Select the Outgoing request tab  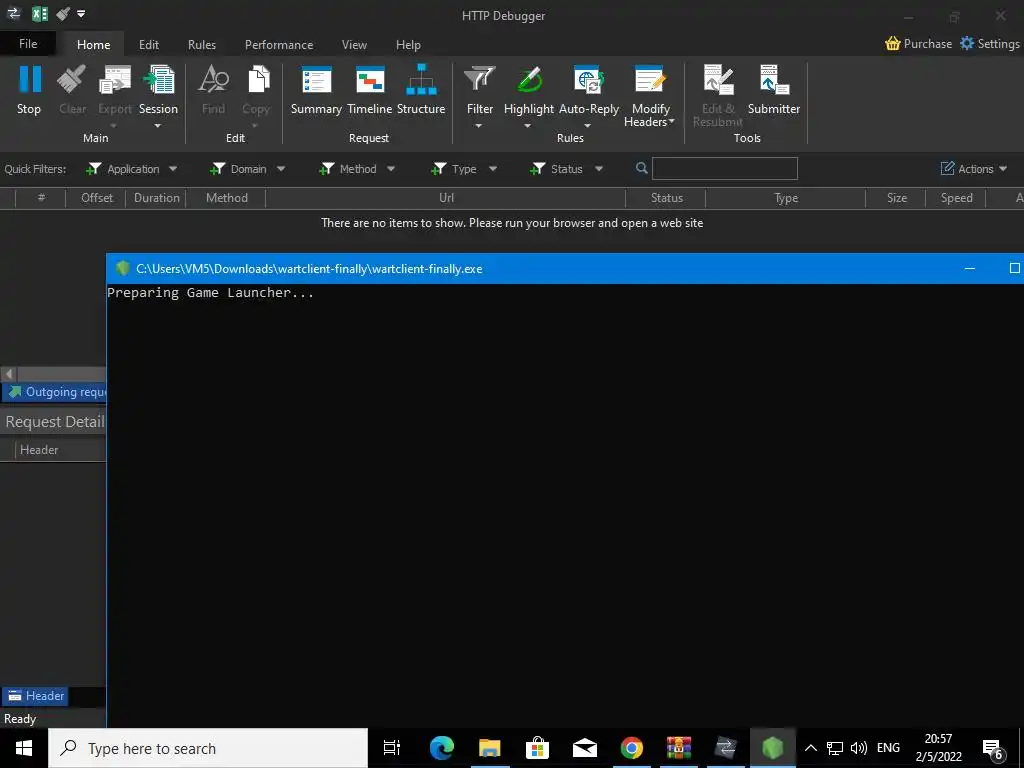click(x=55, y=392)
